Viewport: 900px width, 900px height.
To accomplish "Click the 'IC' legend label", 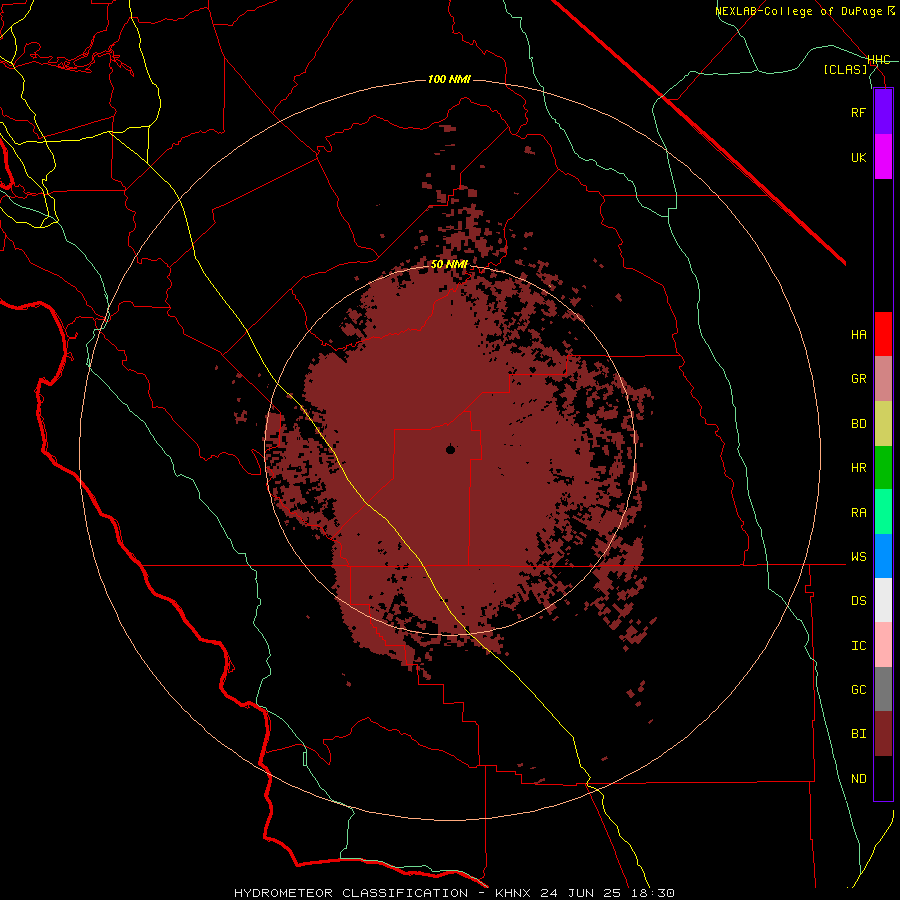I will point(859,646).
